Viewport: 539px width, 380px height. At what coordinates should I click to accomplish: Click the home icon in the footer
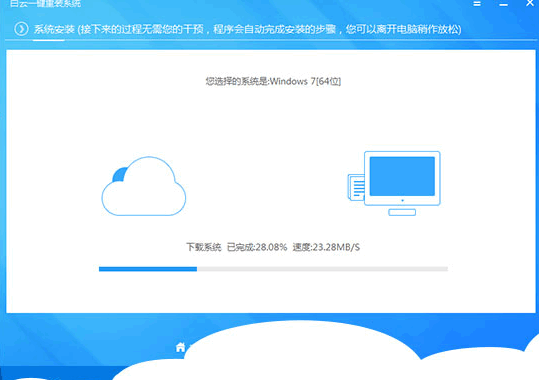click(x=180, y=347)
